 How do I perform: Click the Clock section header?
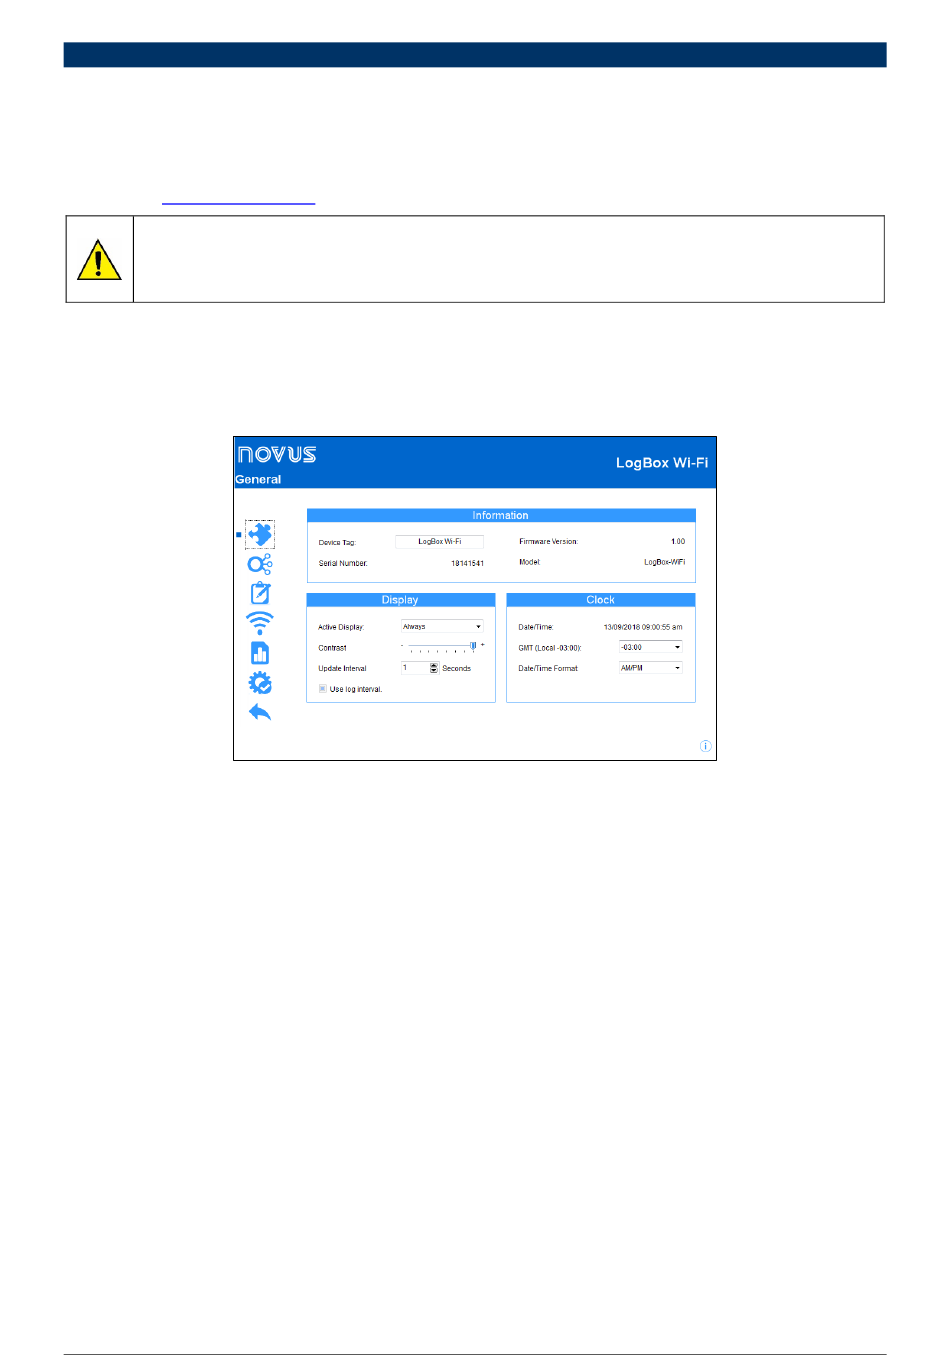click(x=600, y=600)
